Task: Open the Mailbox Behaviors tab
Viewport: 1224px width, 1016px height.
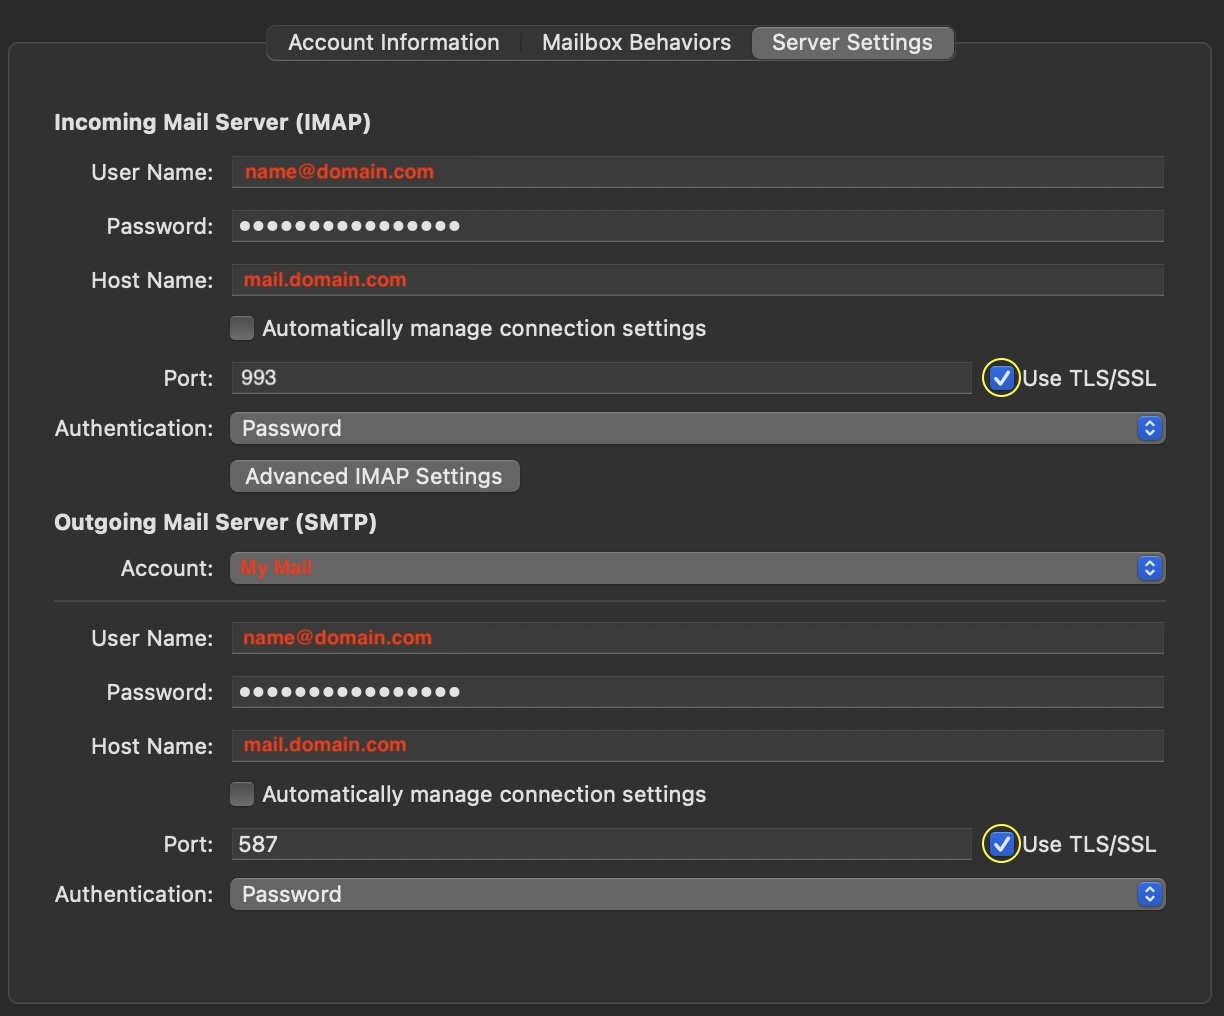Action: pyautogui.click(x=636, y=43)
